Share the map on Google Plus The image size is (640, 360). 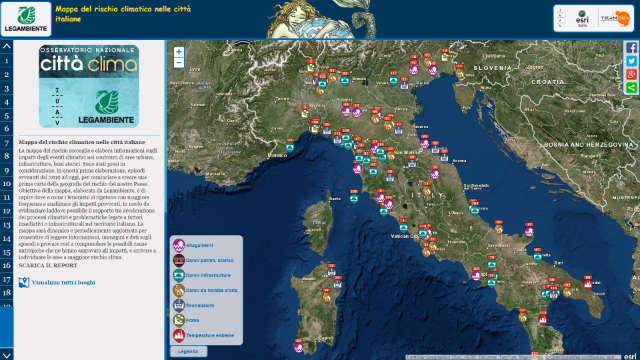[631, 74]
